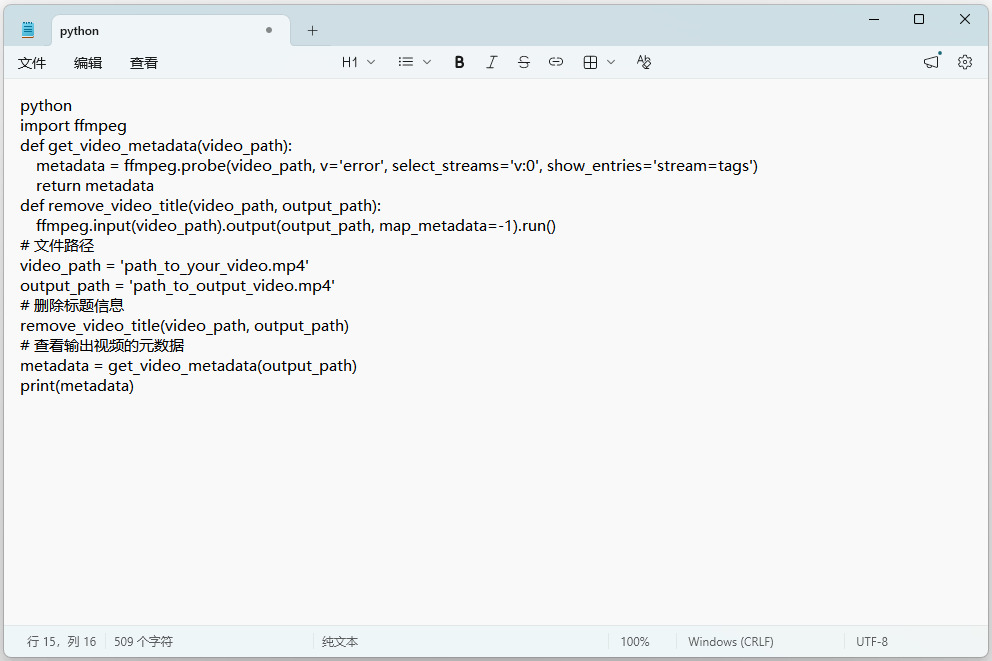The height and width of the screenshot is (661, 992).
Task: Open the 100% zoom level control
Action: tap(635, 641)
